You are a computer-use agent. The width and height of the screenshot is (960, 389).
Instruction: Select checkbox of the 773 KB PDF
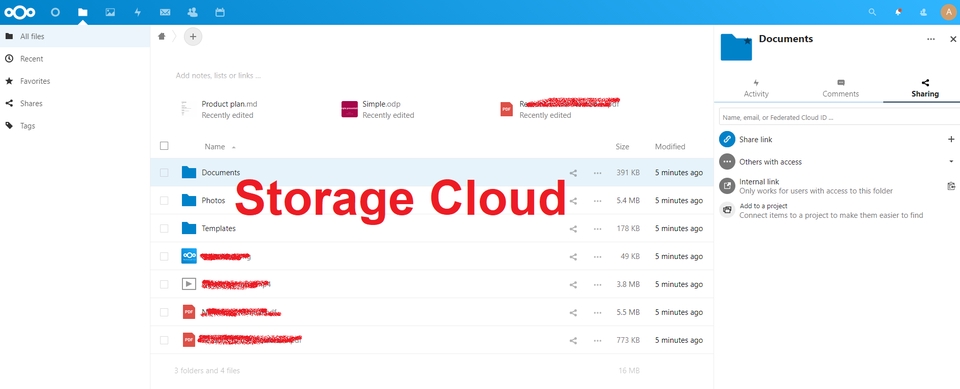(164, 340)
